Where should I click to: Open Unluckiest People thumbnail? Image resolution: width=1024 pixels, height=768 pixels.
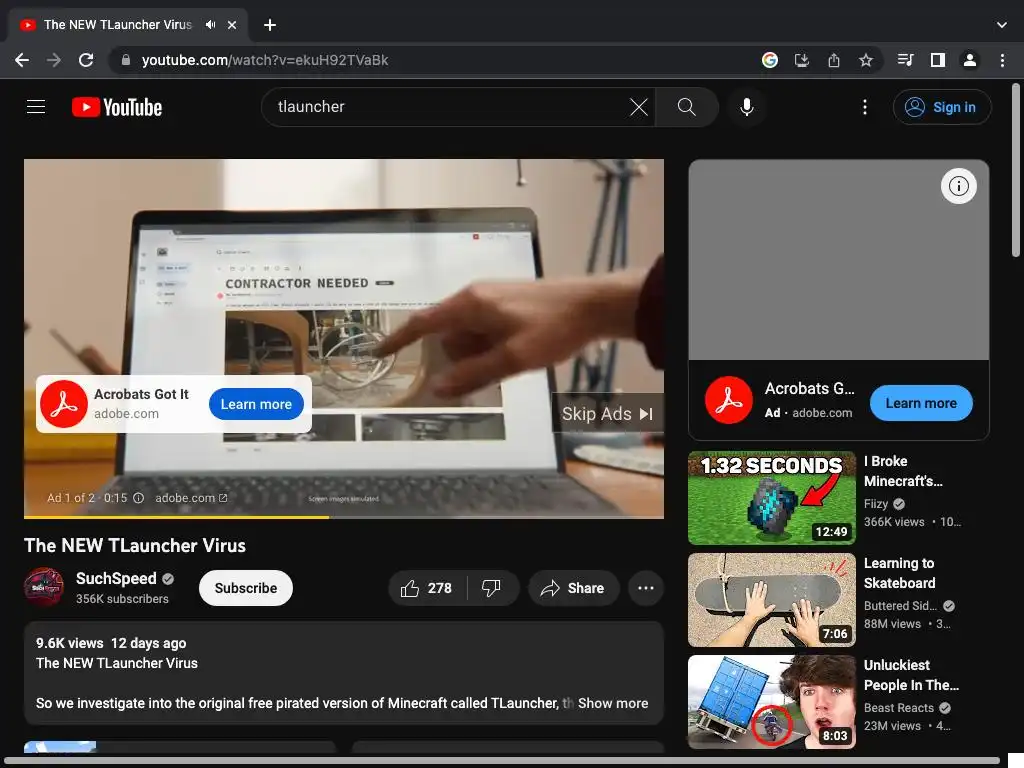(x=772, y=701)
